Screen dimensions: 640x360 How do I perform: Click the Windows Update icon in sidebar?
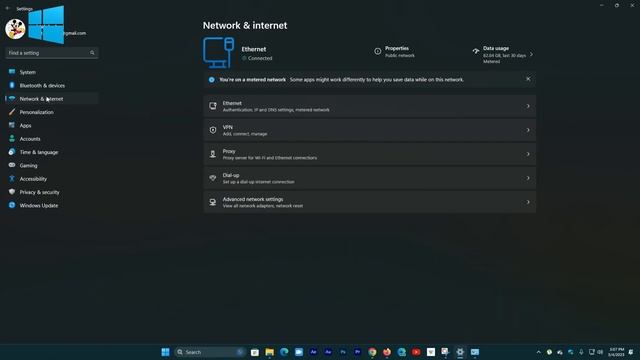click(x=12, y=205)
